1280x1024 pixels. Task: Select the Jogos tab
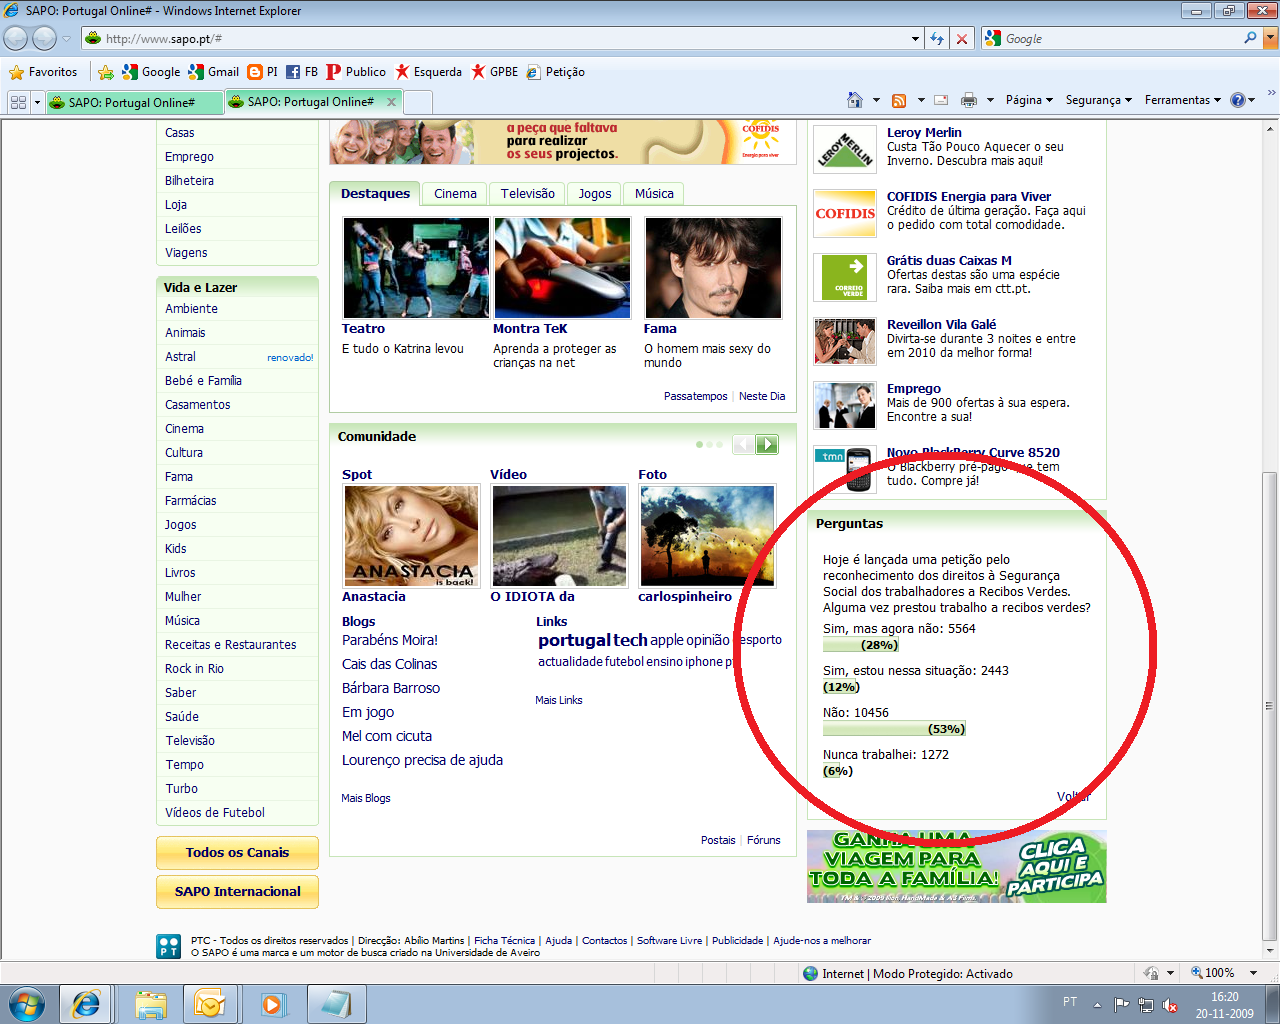tap(595, 194)
